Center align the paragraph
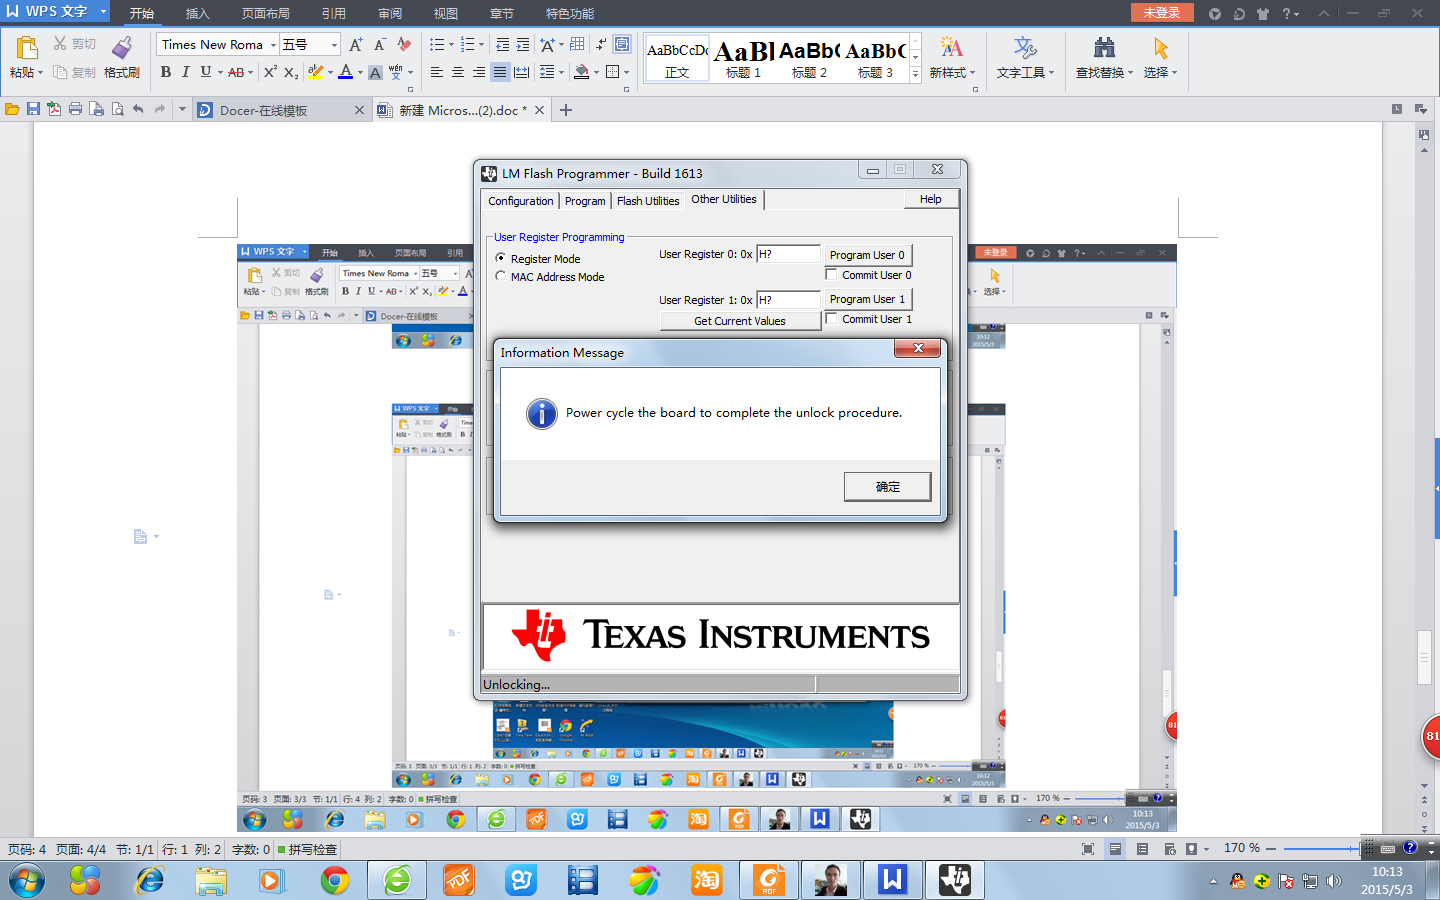Viewport: 1440px width, 900px height. 458,72
